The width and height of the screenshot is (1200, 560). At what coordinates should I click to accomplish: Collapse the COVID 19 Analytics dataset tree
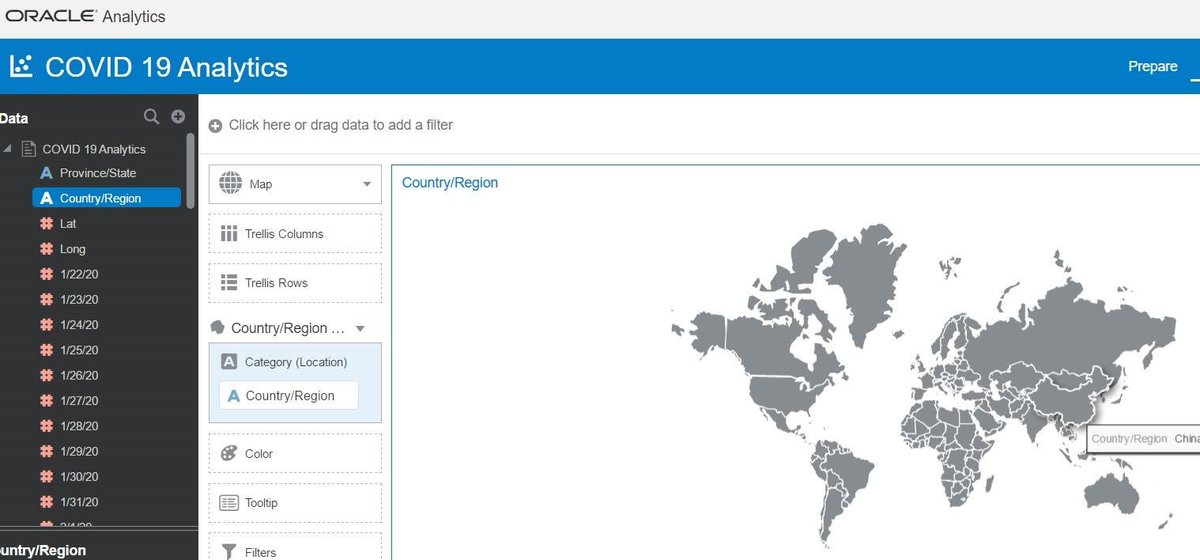[9, 149]
